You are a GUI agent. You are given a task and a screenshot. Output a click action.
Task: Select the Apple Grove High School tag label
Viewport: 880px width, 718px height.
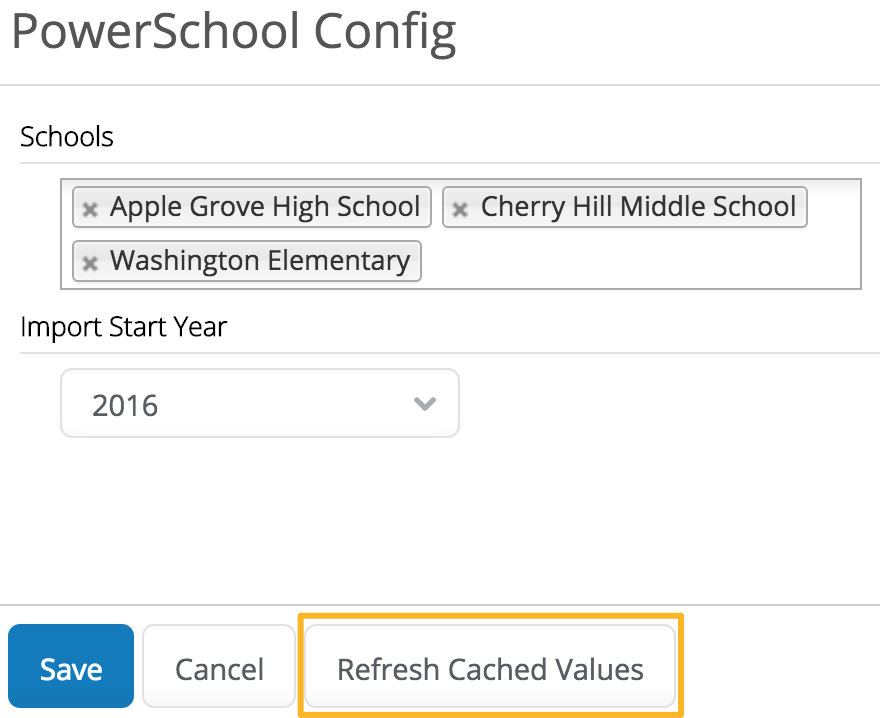(x=264, y=207)
